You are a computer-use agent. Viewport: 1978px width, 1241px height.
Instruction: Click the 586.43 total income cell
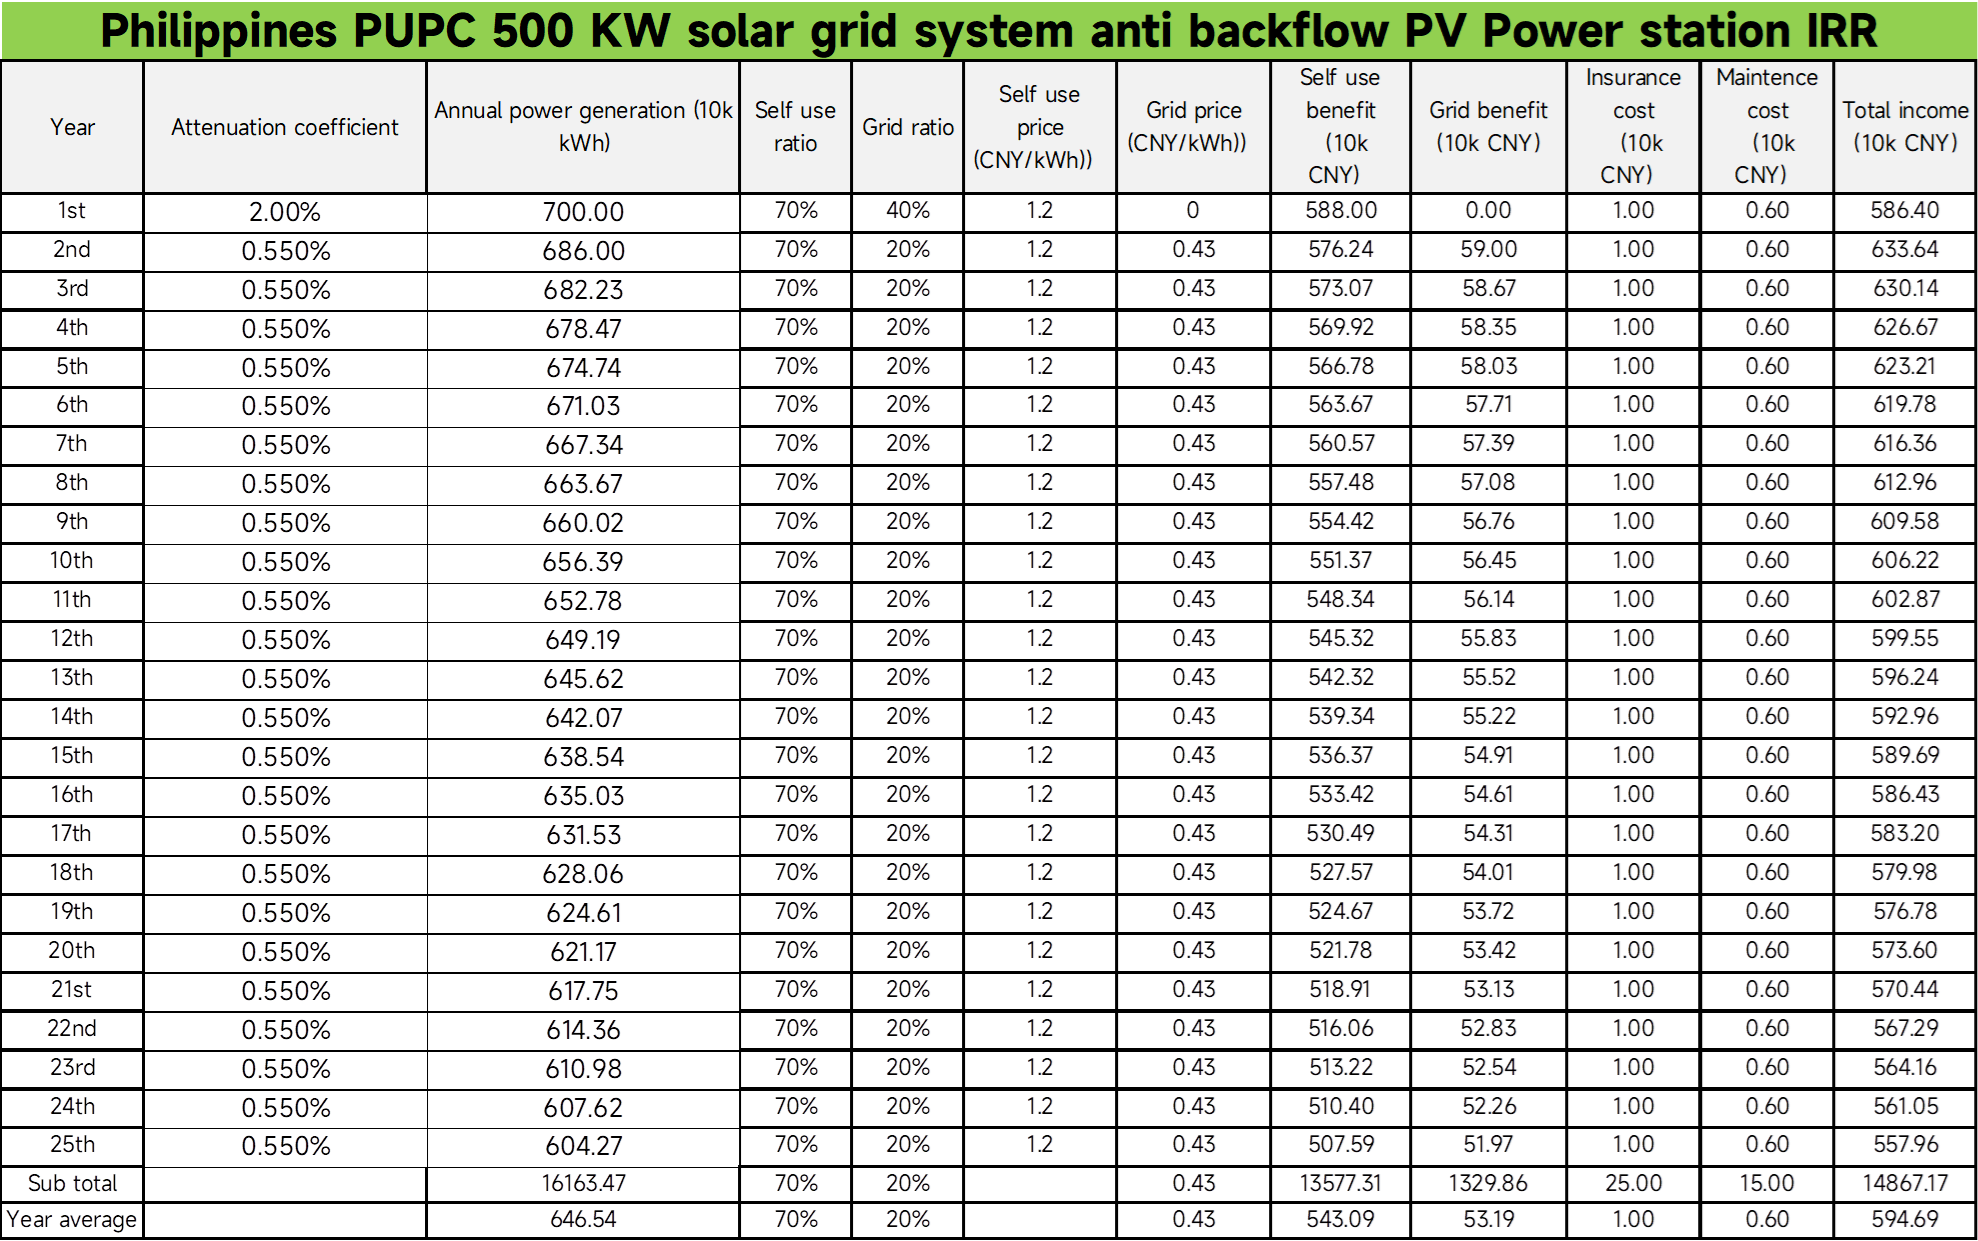click(1905, 795)
